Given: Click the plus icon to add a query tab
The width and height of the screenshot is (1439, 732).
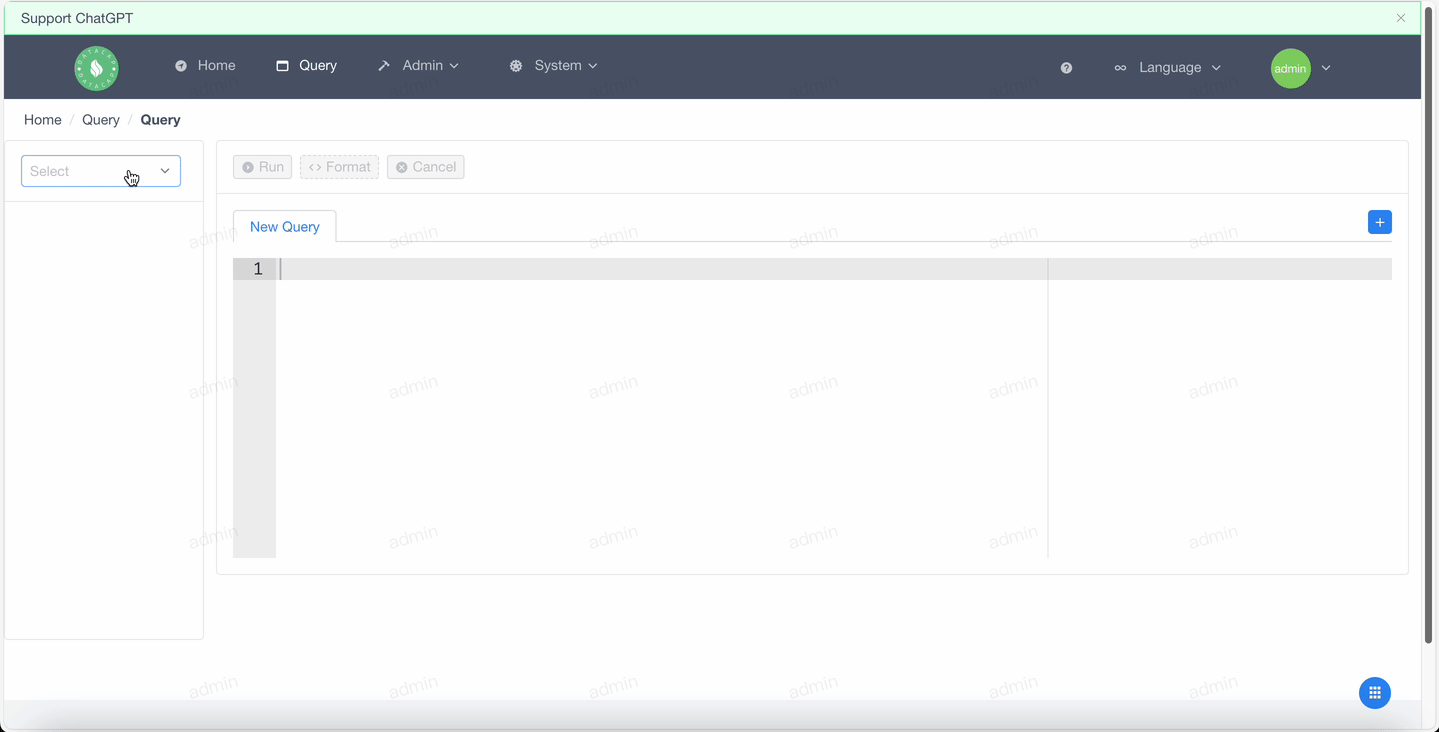Looking at the screenshot, I should pyautogui.click(x=1379, y=221).
